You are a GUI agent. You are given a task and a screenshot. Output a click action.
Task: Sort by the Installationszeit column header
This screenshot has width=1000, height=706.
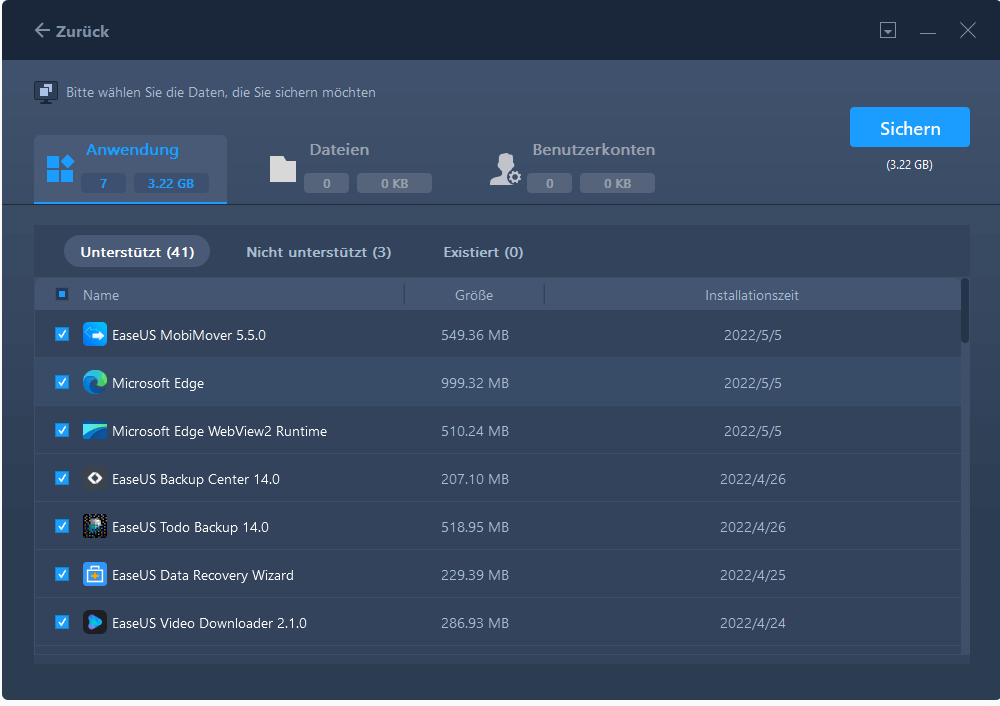tap(752, 295)
